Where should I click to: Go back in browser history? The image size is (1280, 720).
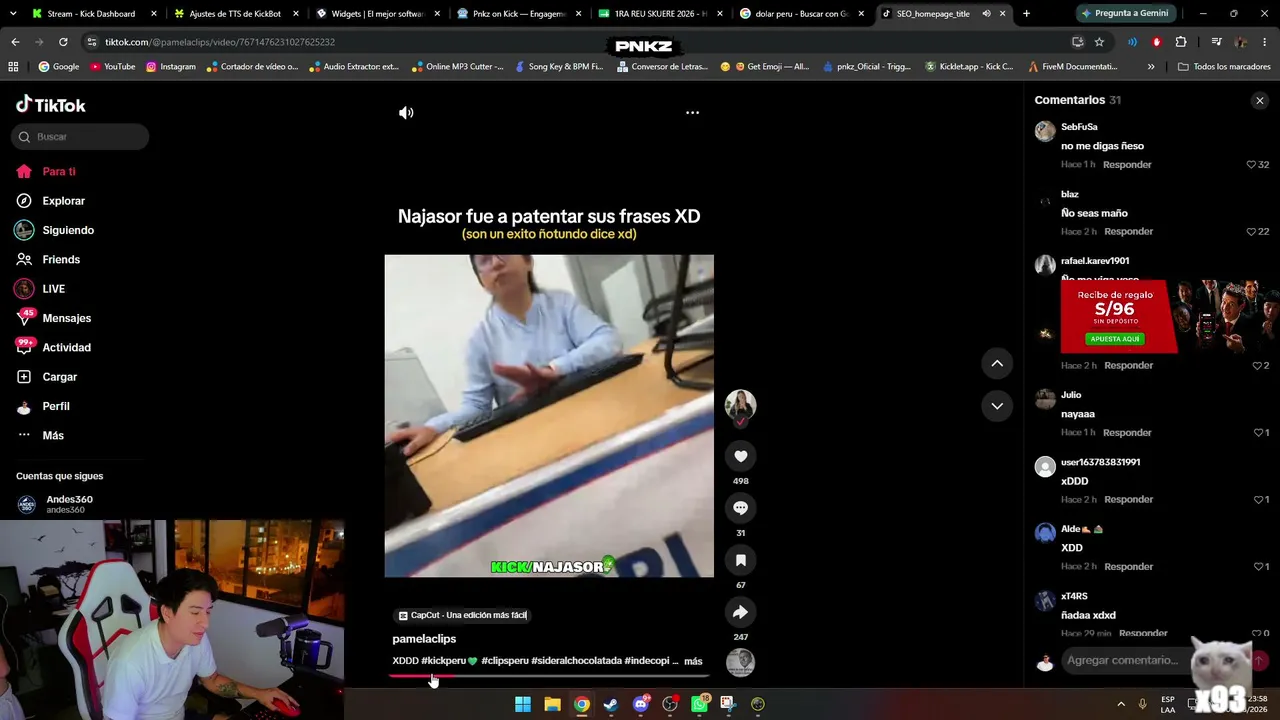tap(15, 42)
